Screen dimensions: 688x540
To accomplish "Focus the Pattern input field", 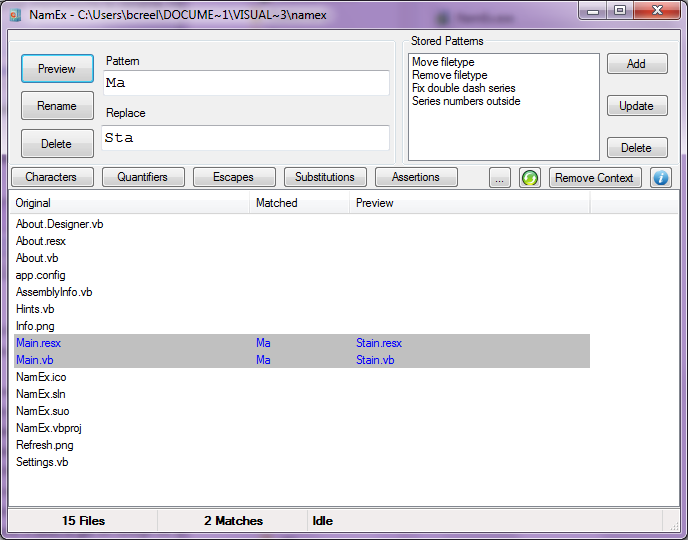I will pos(246,83).
